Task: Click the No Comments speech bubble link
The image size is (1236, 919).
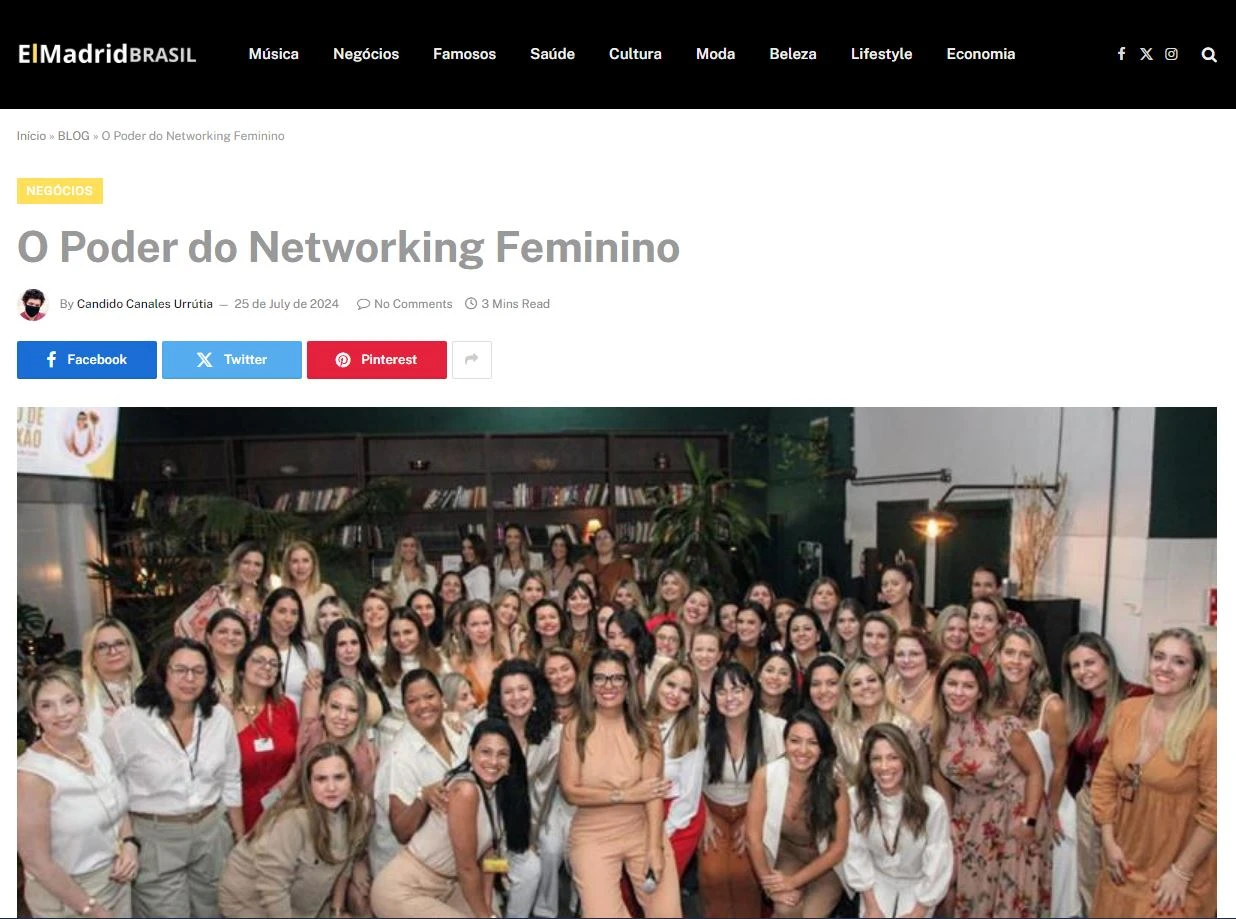Action: (x=405, y=304)
